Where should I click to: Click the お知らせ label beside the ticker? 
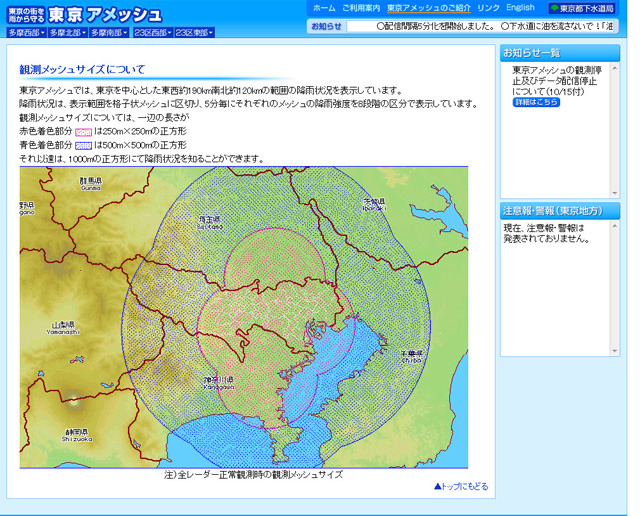pos(327,26)
